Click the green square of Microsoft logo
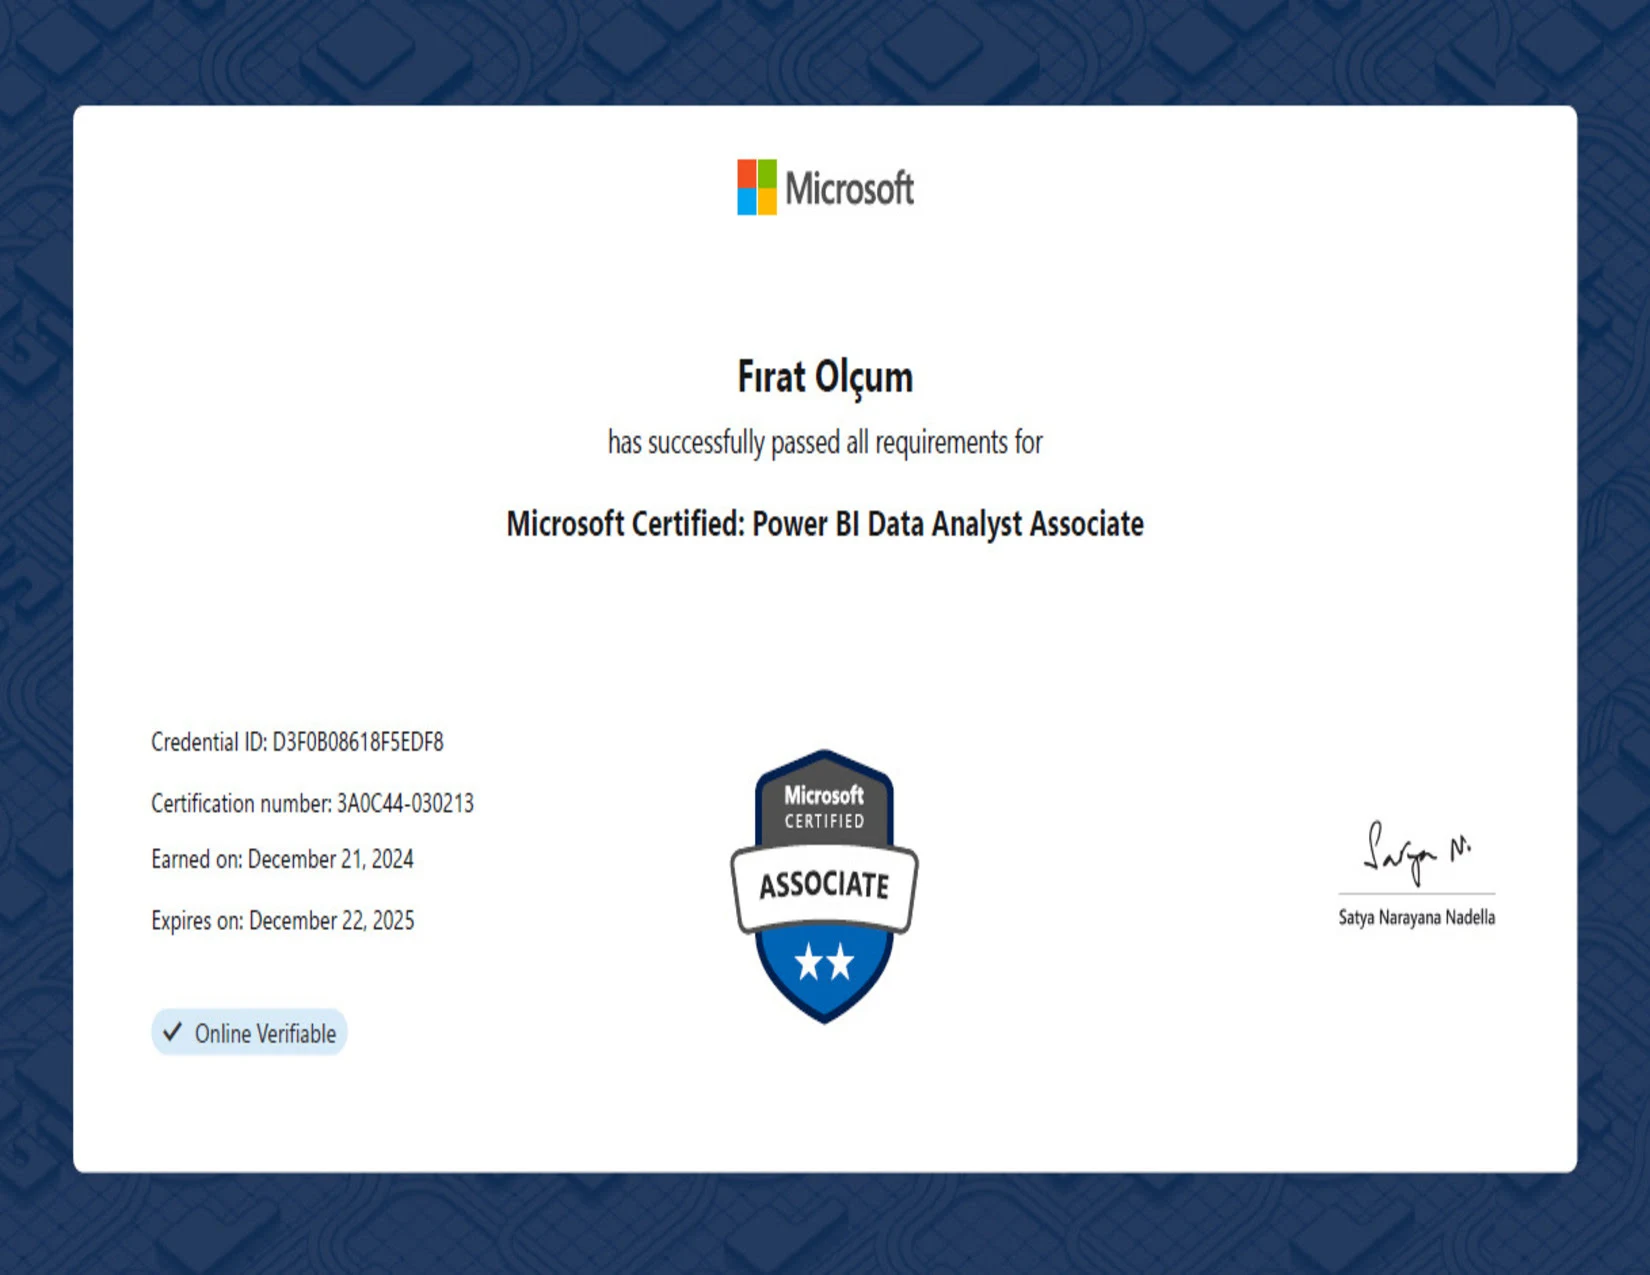 767,173
